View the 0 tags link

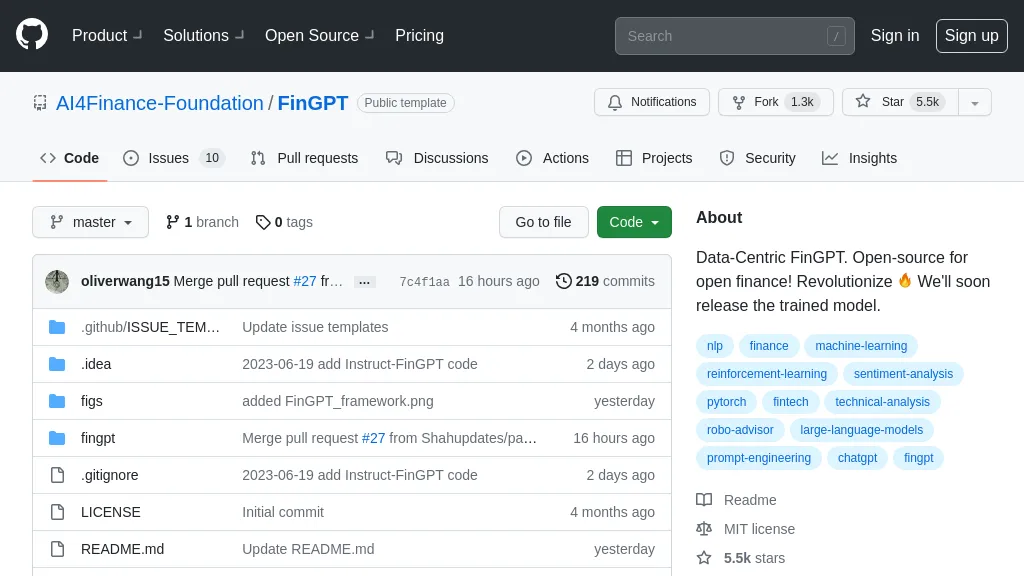coord(284,222)
